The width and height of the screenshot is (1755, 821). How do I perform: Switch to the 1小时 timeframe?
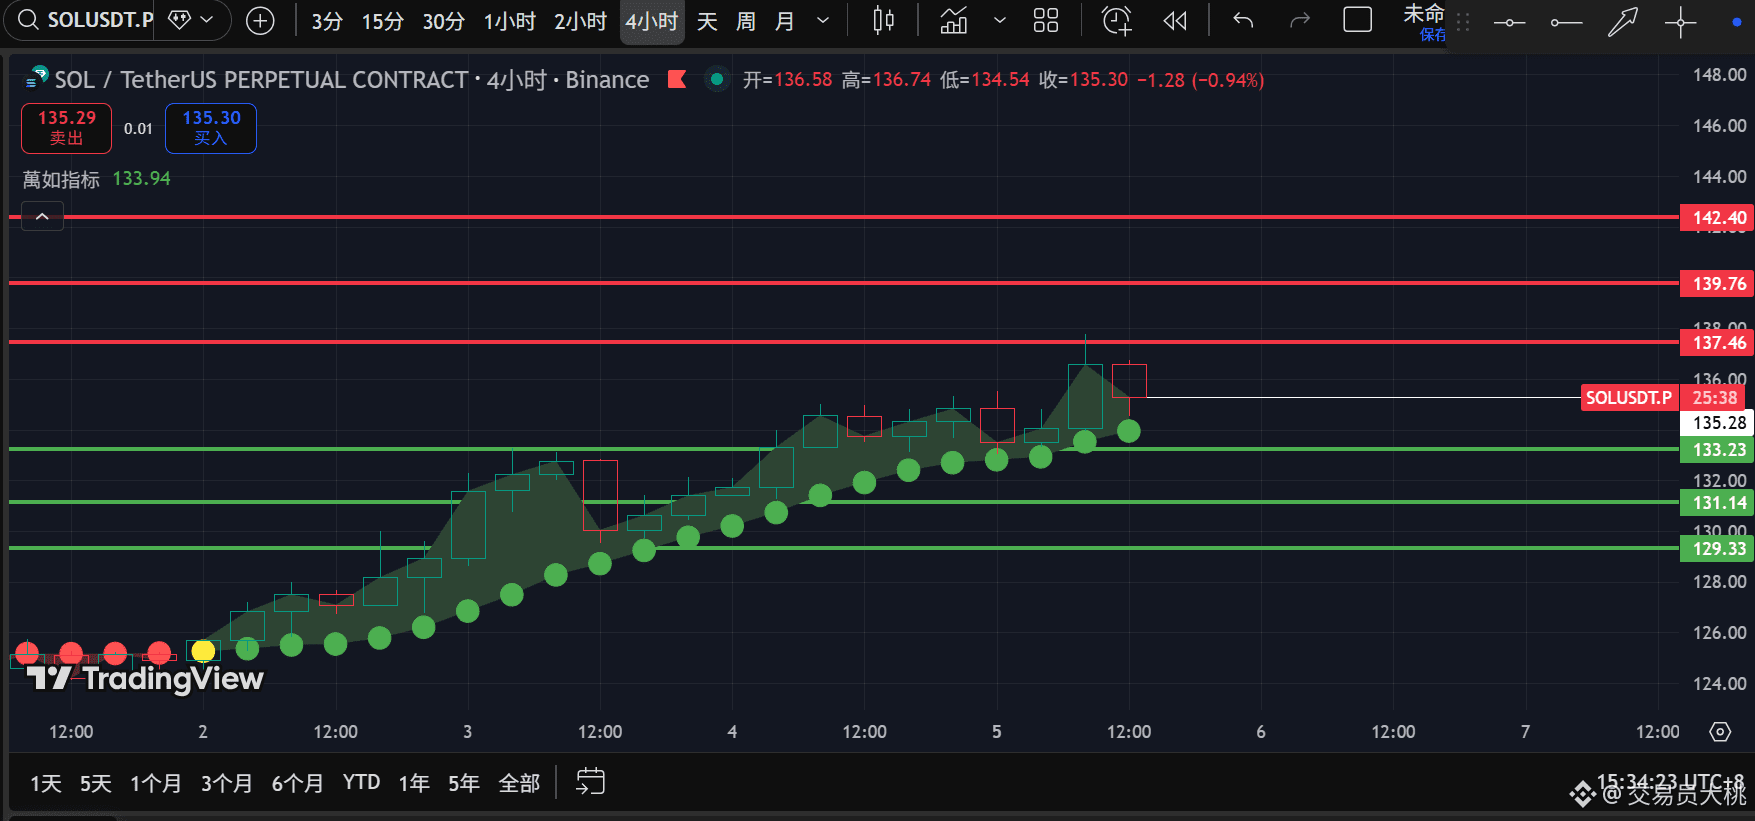click(510, 21)
